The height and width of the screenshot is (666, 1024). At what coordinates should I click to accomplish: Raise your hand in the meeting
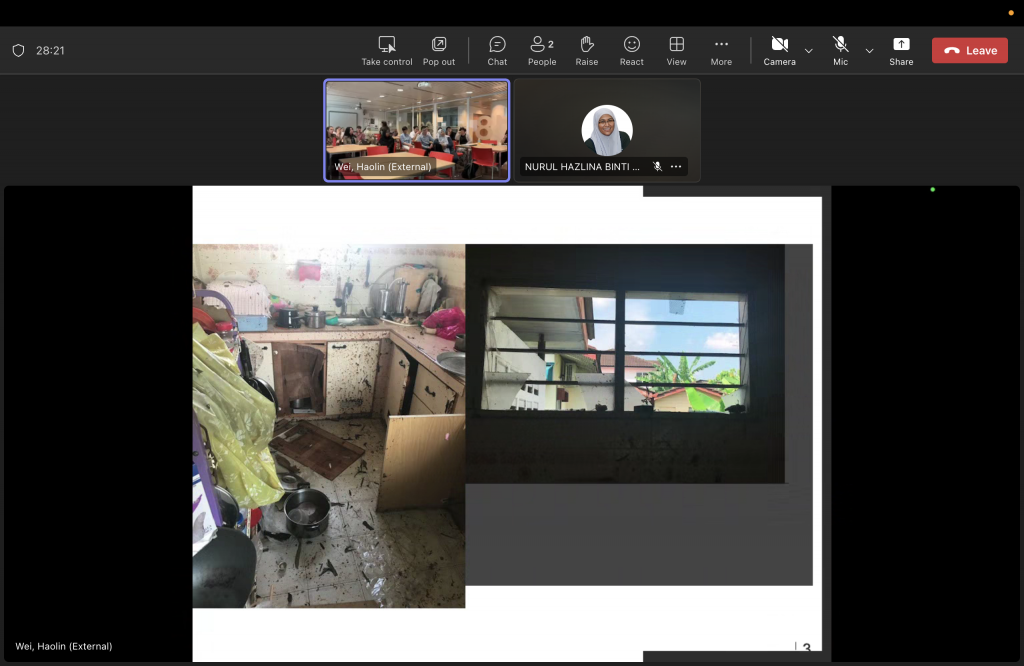click(586, 51)
